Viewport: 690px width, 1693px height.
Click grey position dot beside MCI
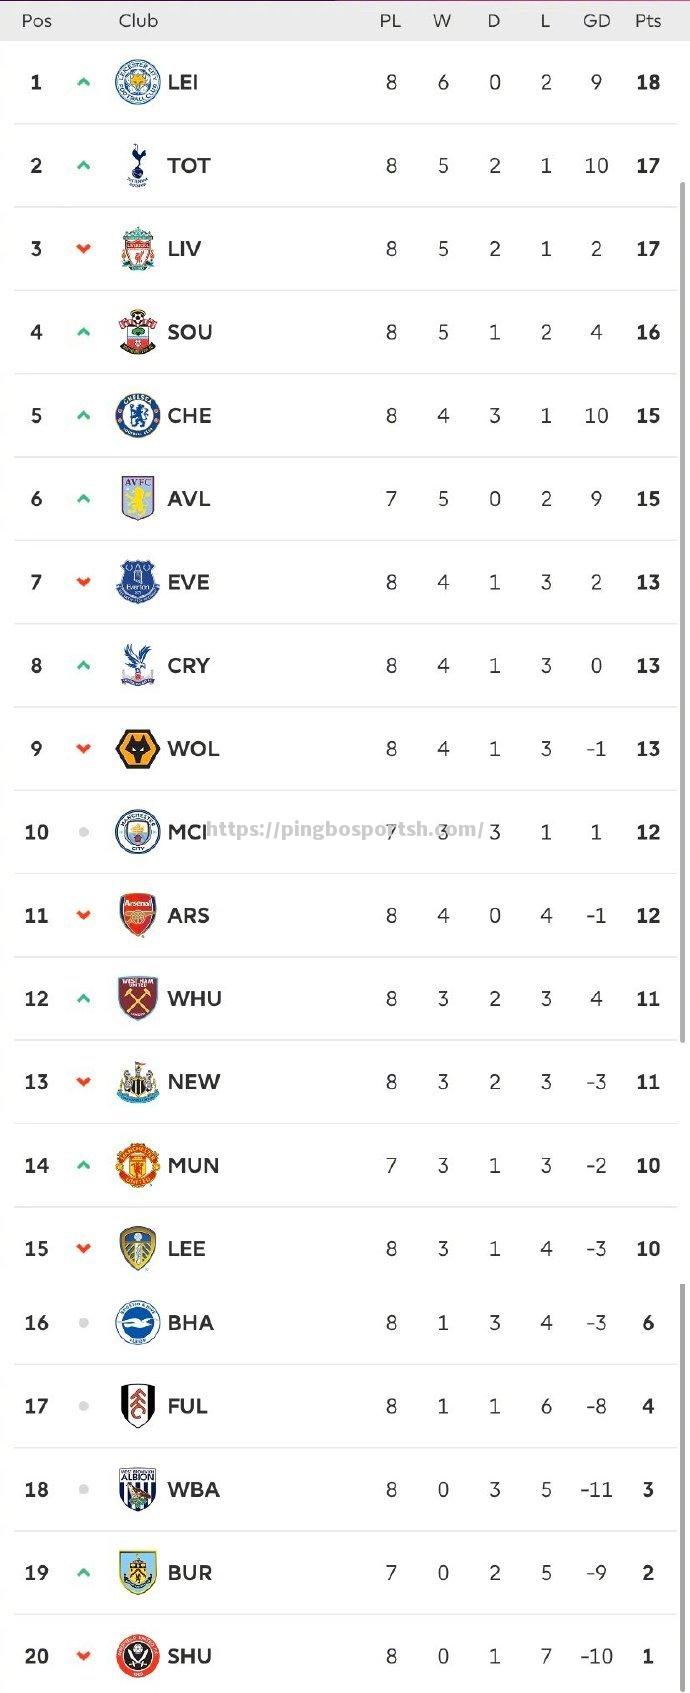click(84, 832)
